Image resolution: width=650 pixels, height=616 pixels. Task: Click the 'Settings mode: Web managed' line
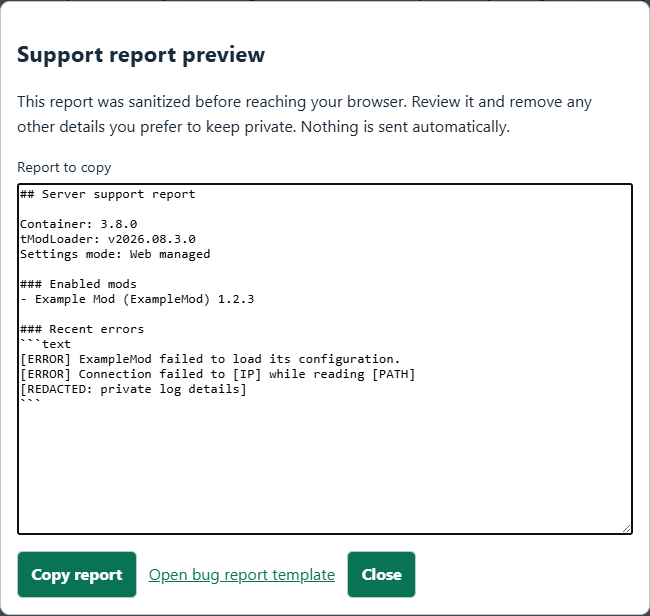click(115, 254)
